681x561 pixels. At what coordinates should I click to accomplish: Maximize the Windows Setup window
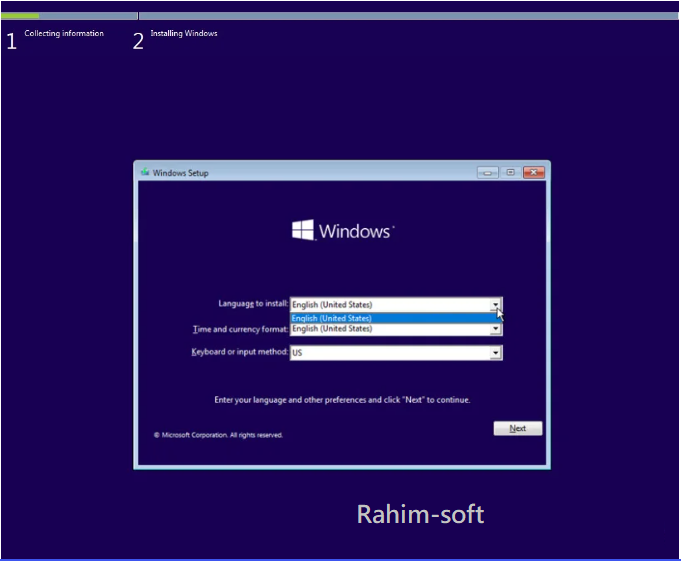click(x=510, y=172)
